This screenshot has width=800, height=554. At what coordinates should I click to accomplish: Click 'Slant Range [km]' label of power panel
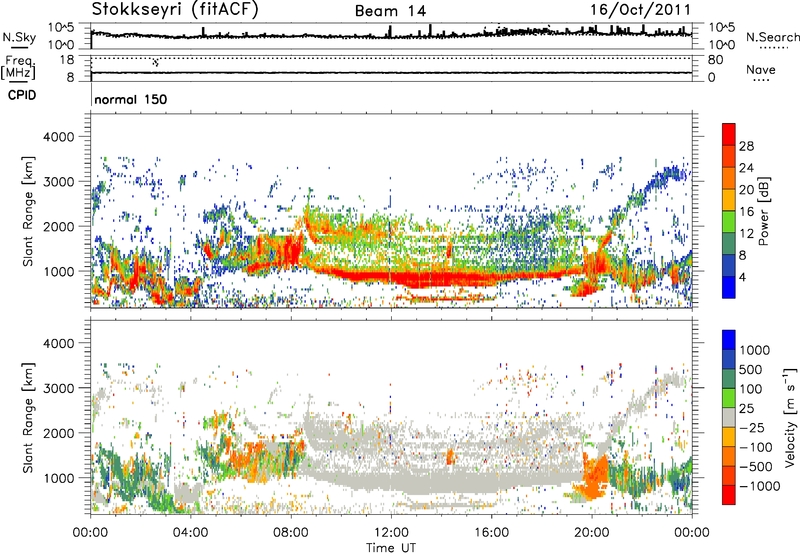click(x=28, y=211)
